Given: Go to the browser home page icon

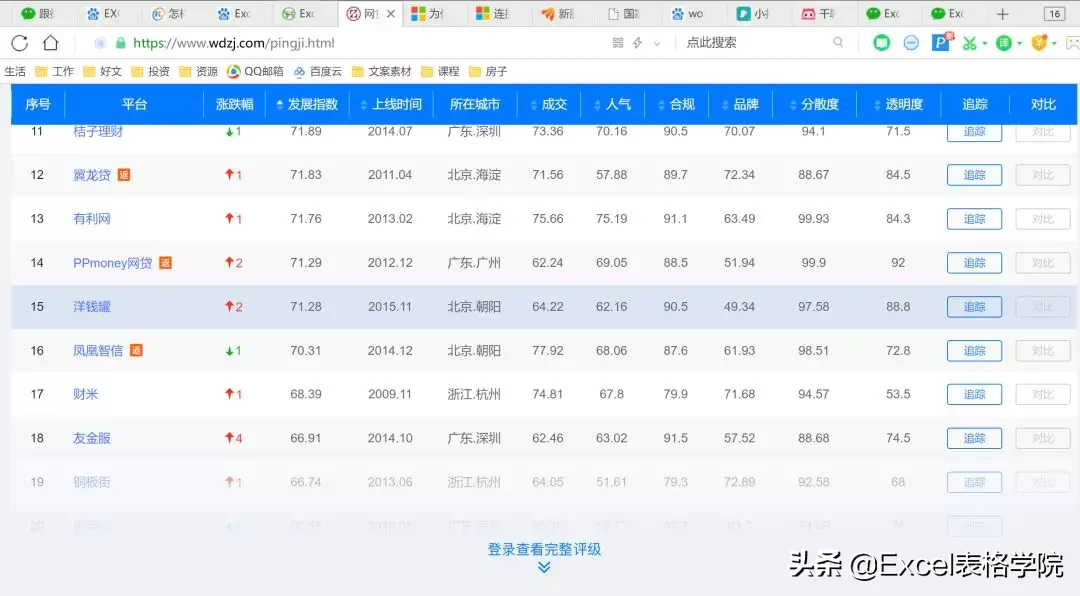Looking at the screenshot, I should (50, 43).
